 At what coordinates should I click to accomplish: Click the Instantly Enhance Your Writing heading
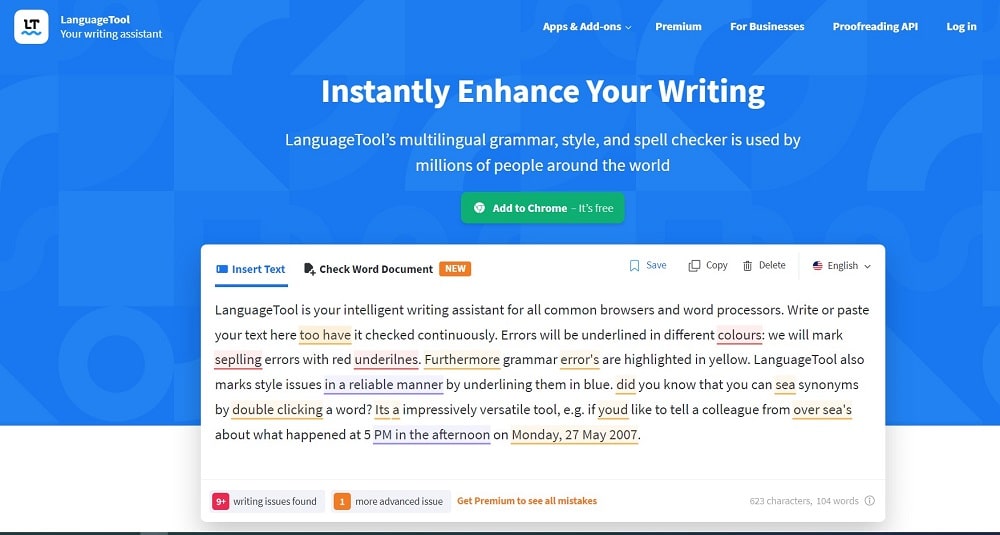coord(543,91)
